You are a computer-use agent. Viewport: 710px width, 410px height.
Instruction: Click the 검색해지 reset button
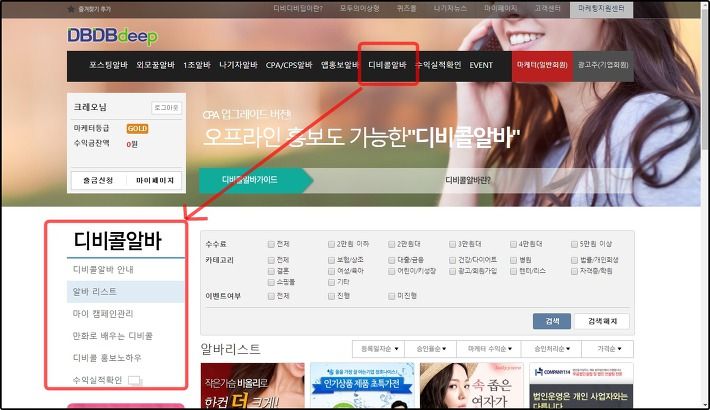click(602, 321)
